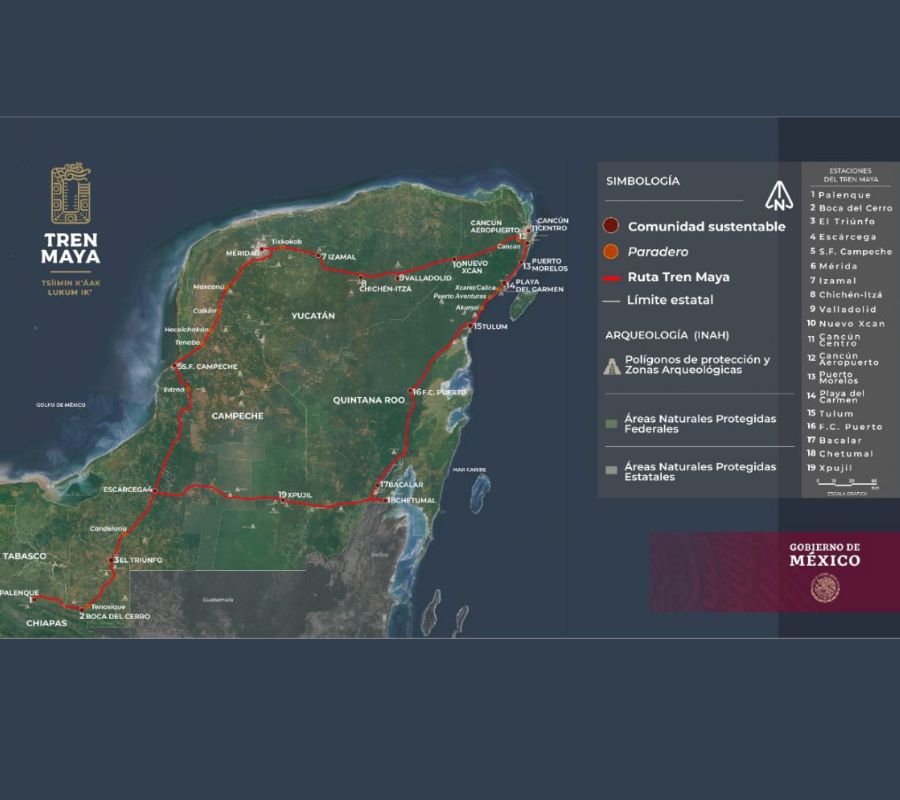
Task: Click the TSÍIMIN K'ÁAK LUKUM IK' subtitle
Action: [x=71, y=288]
